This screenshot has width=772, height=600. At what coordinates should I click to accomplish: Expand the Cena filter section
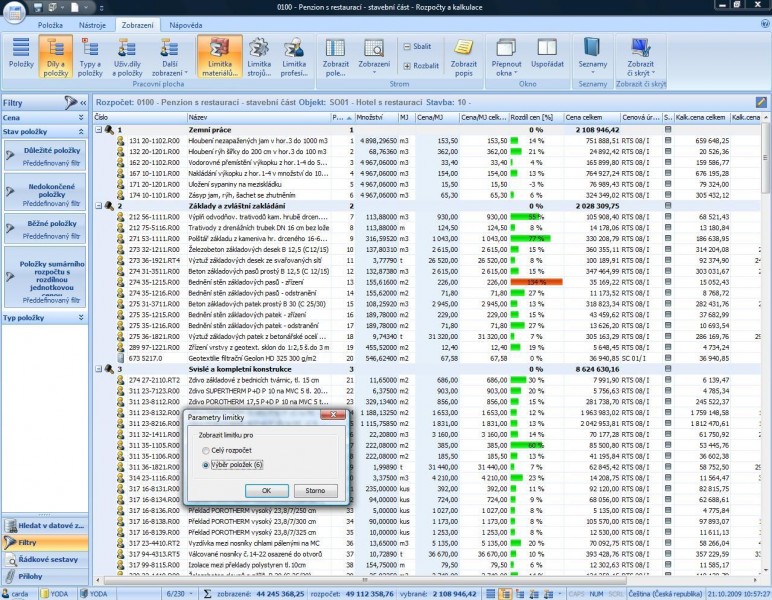tap(81, 117)
